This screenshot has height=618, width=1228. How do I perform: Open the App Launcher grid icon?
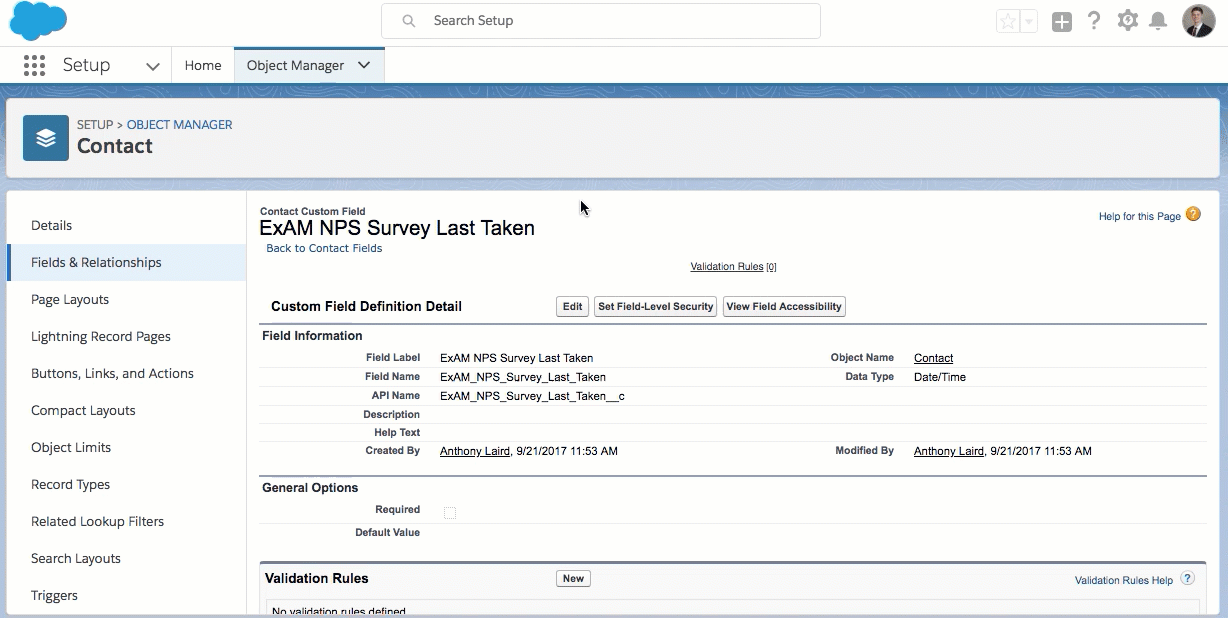(x=34, y=65)
